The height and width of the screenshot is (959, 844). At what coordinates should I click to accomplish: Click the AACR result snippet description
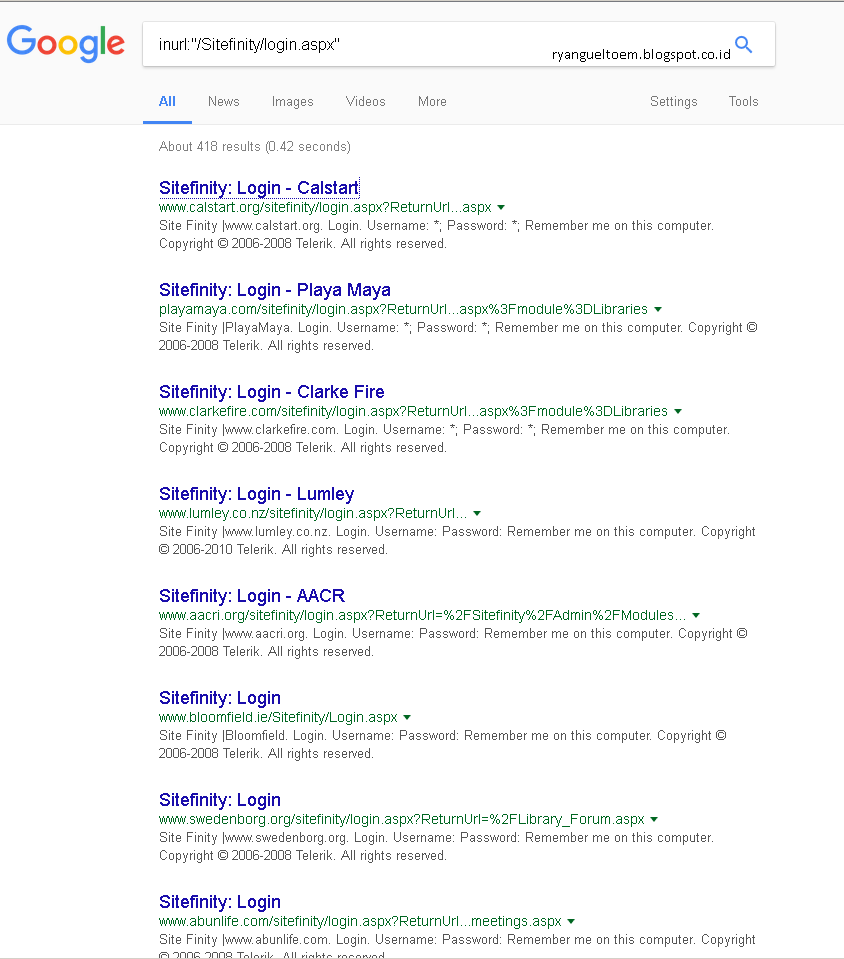pos(453,643)
